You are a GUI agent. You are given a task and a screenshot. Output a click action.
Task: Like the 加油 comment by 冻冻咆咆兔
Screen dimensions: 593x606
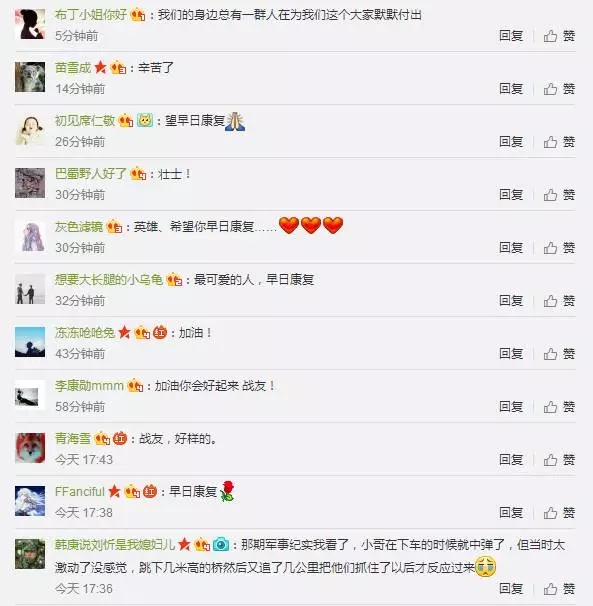pyautogui.click(x=559, y=354)
